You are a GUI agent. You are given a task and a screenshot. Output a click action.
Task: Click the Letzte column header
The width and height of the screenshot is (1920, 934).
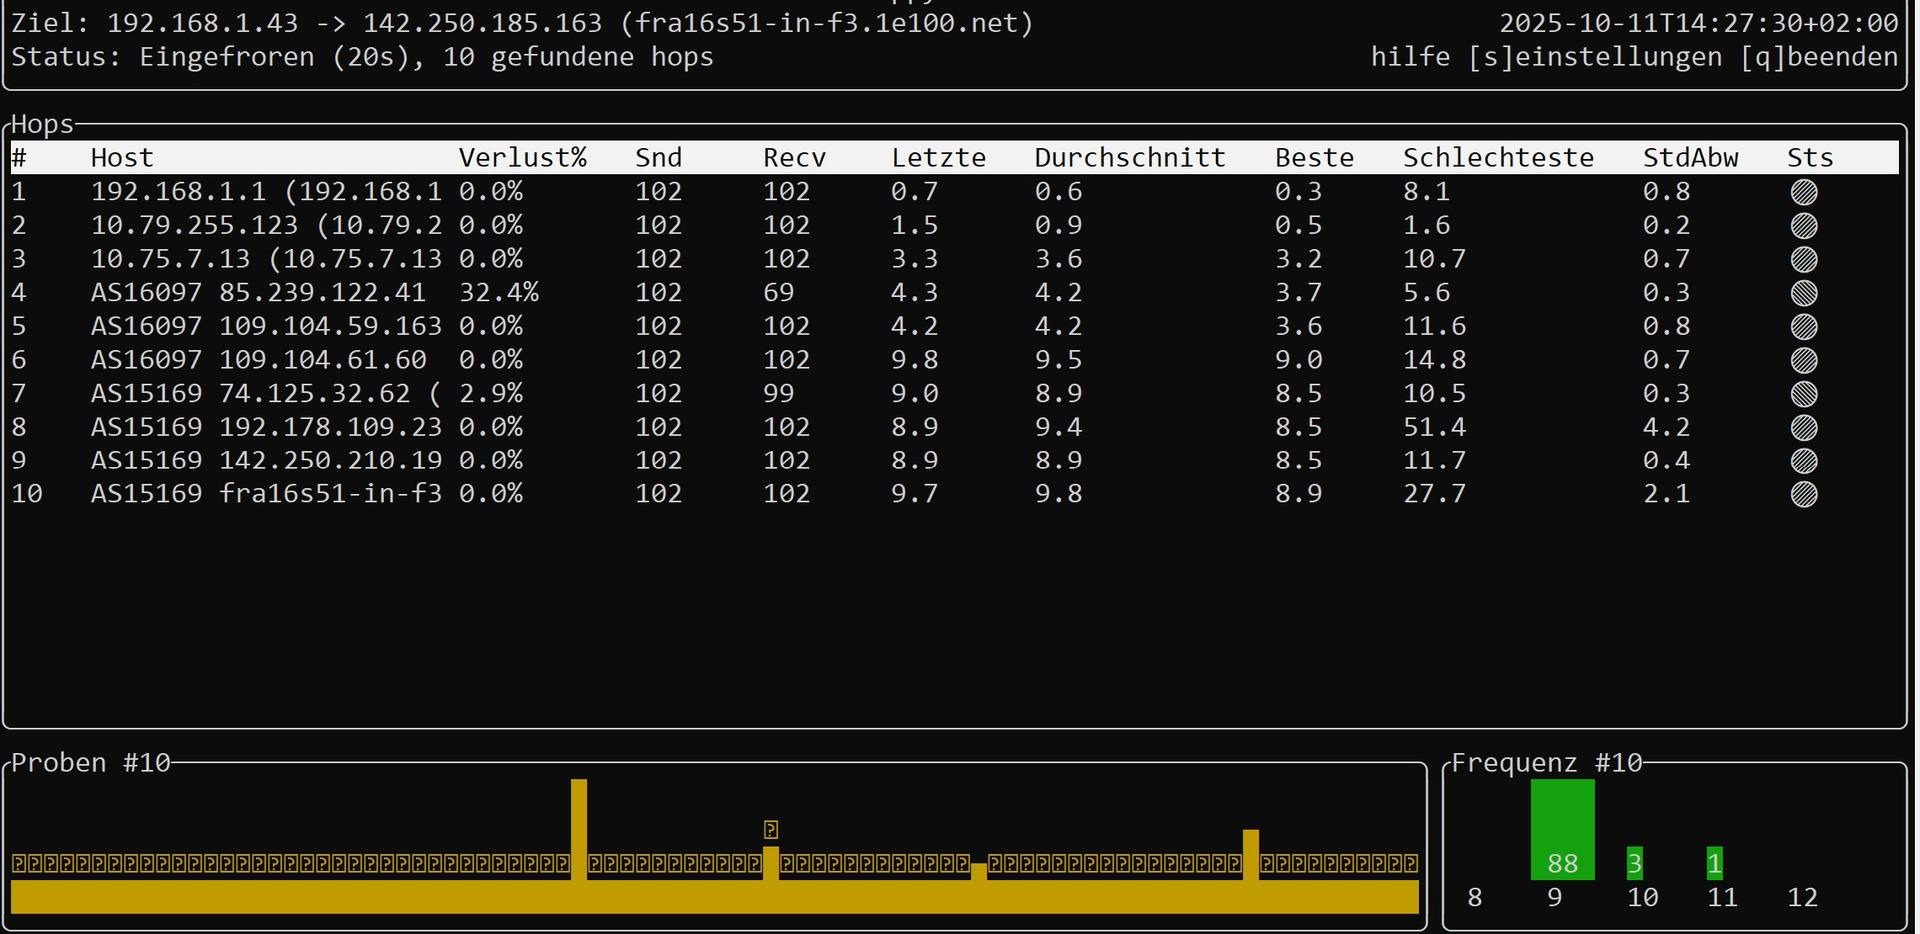[x=939, y=158]
